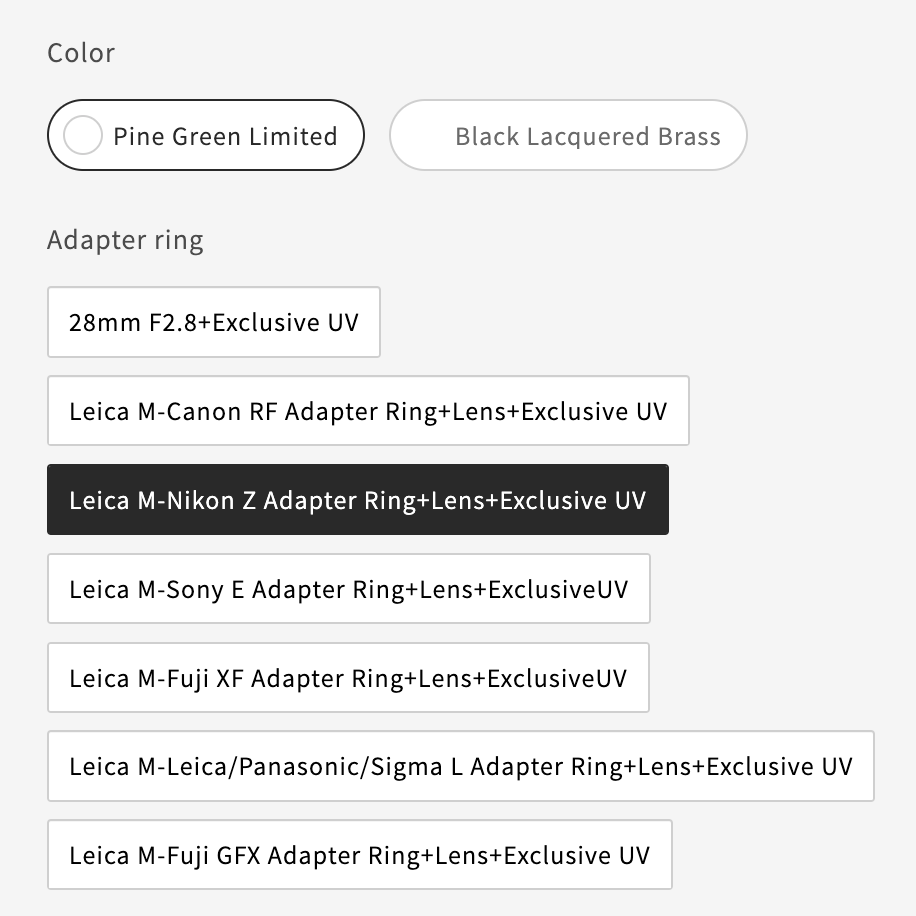Click the Pine Green Limited swatch circle

tap(83, 135)
